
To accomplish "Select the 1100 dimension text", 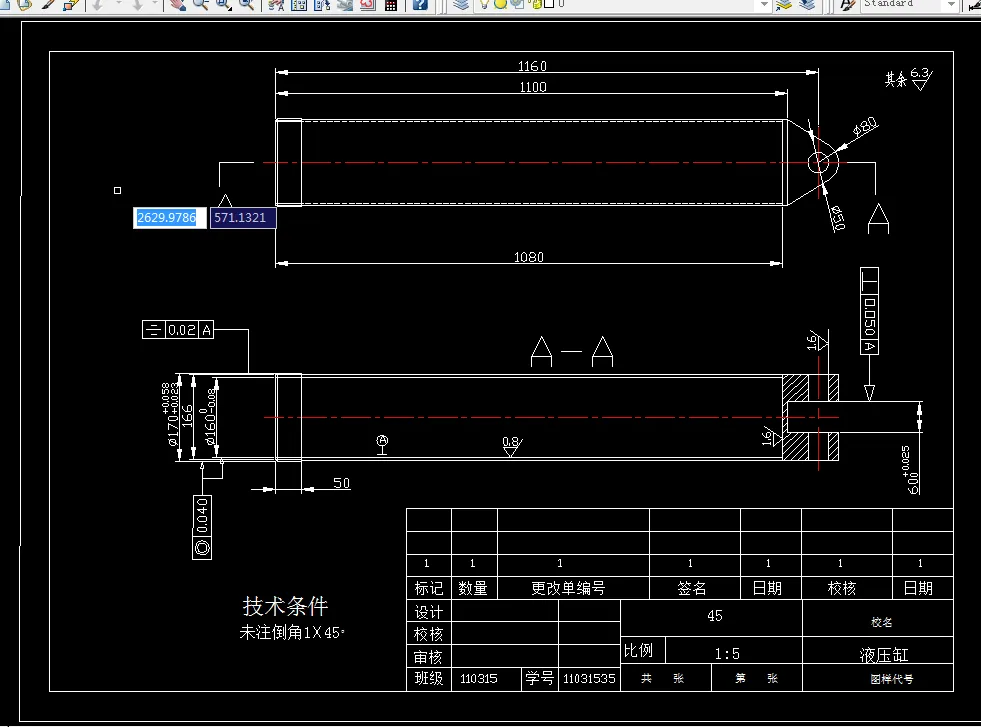I will click(x=533, y=87).
